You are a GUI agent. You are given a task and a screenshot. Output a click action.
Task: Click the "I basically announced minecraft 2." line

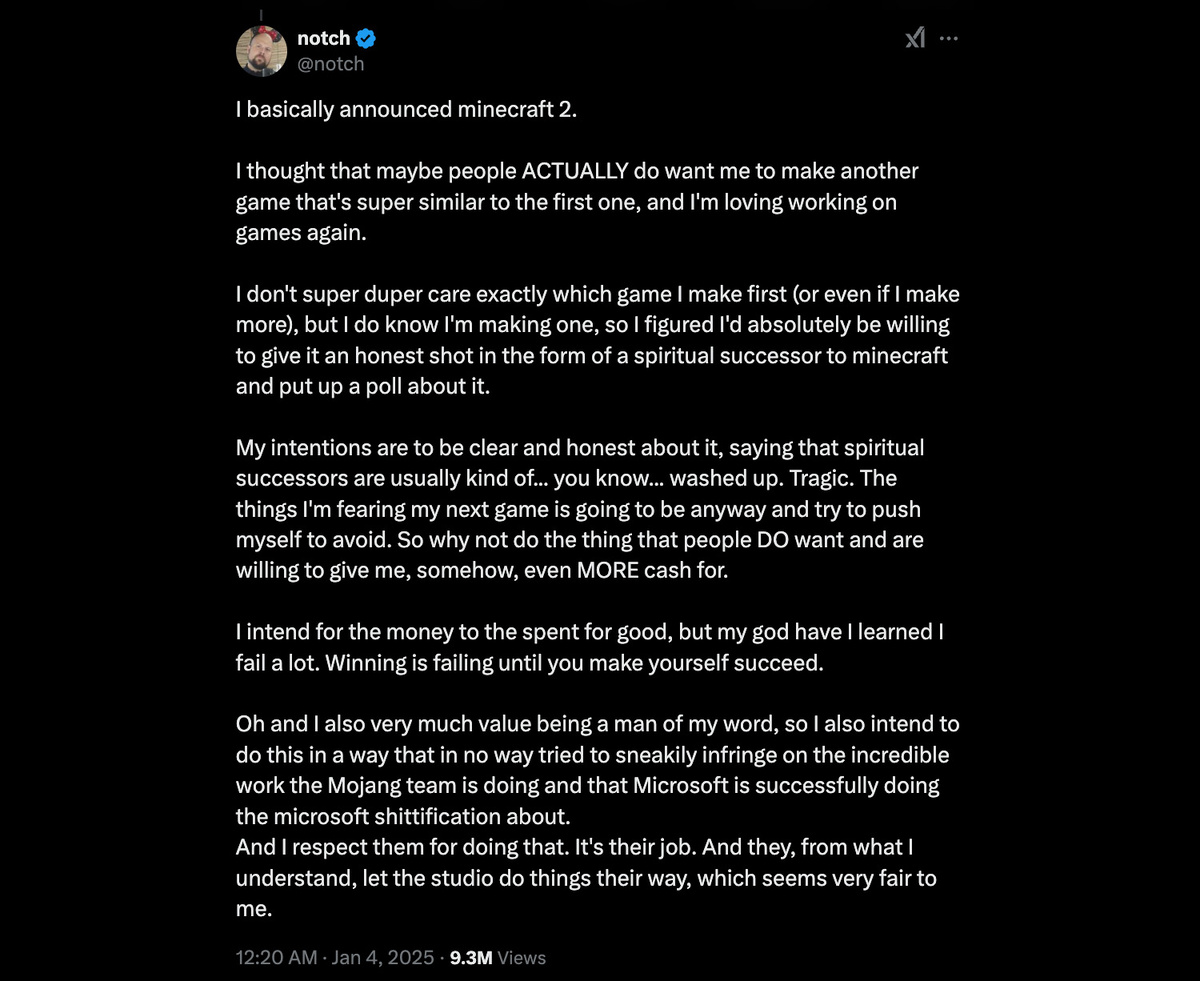tap(406, 109)
